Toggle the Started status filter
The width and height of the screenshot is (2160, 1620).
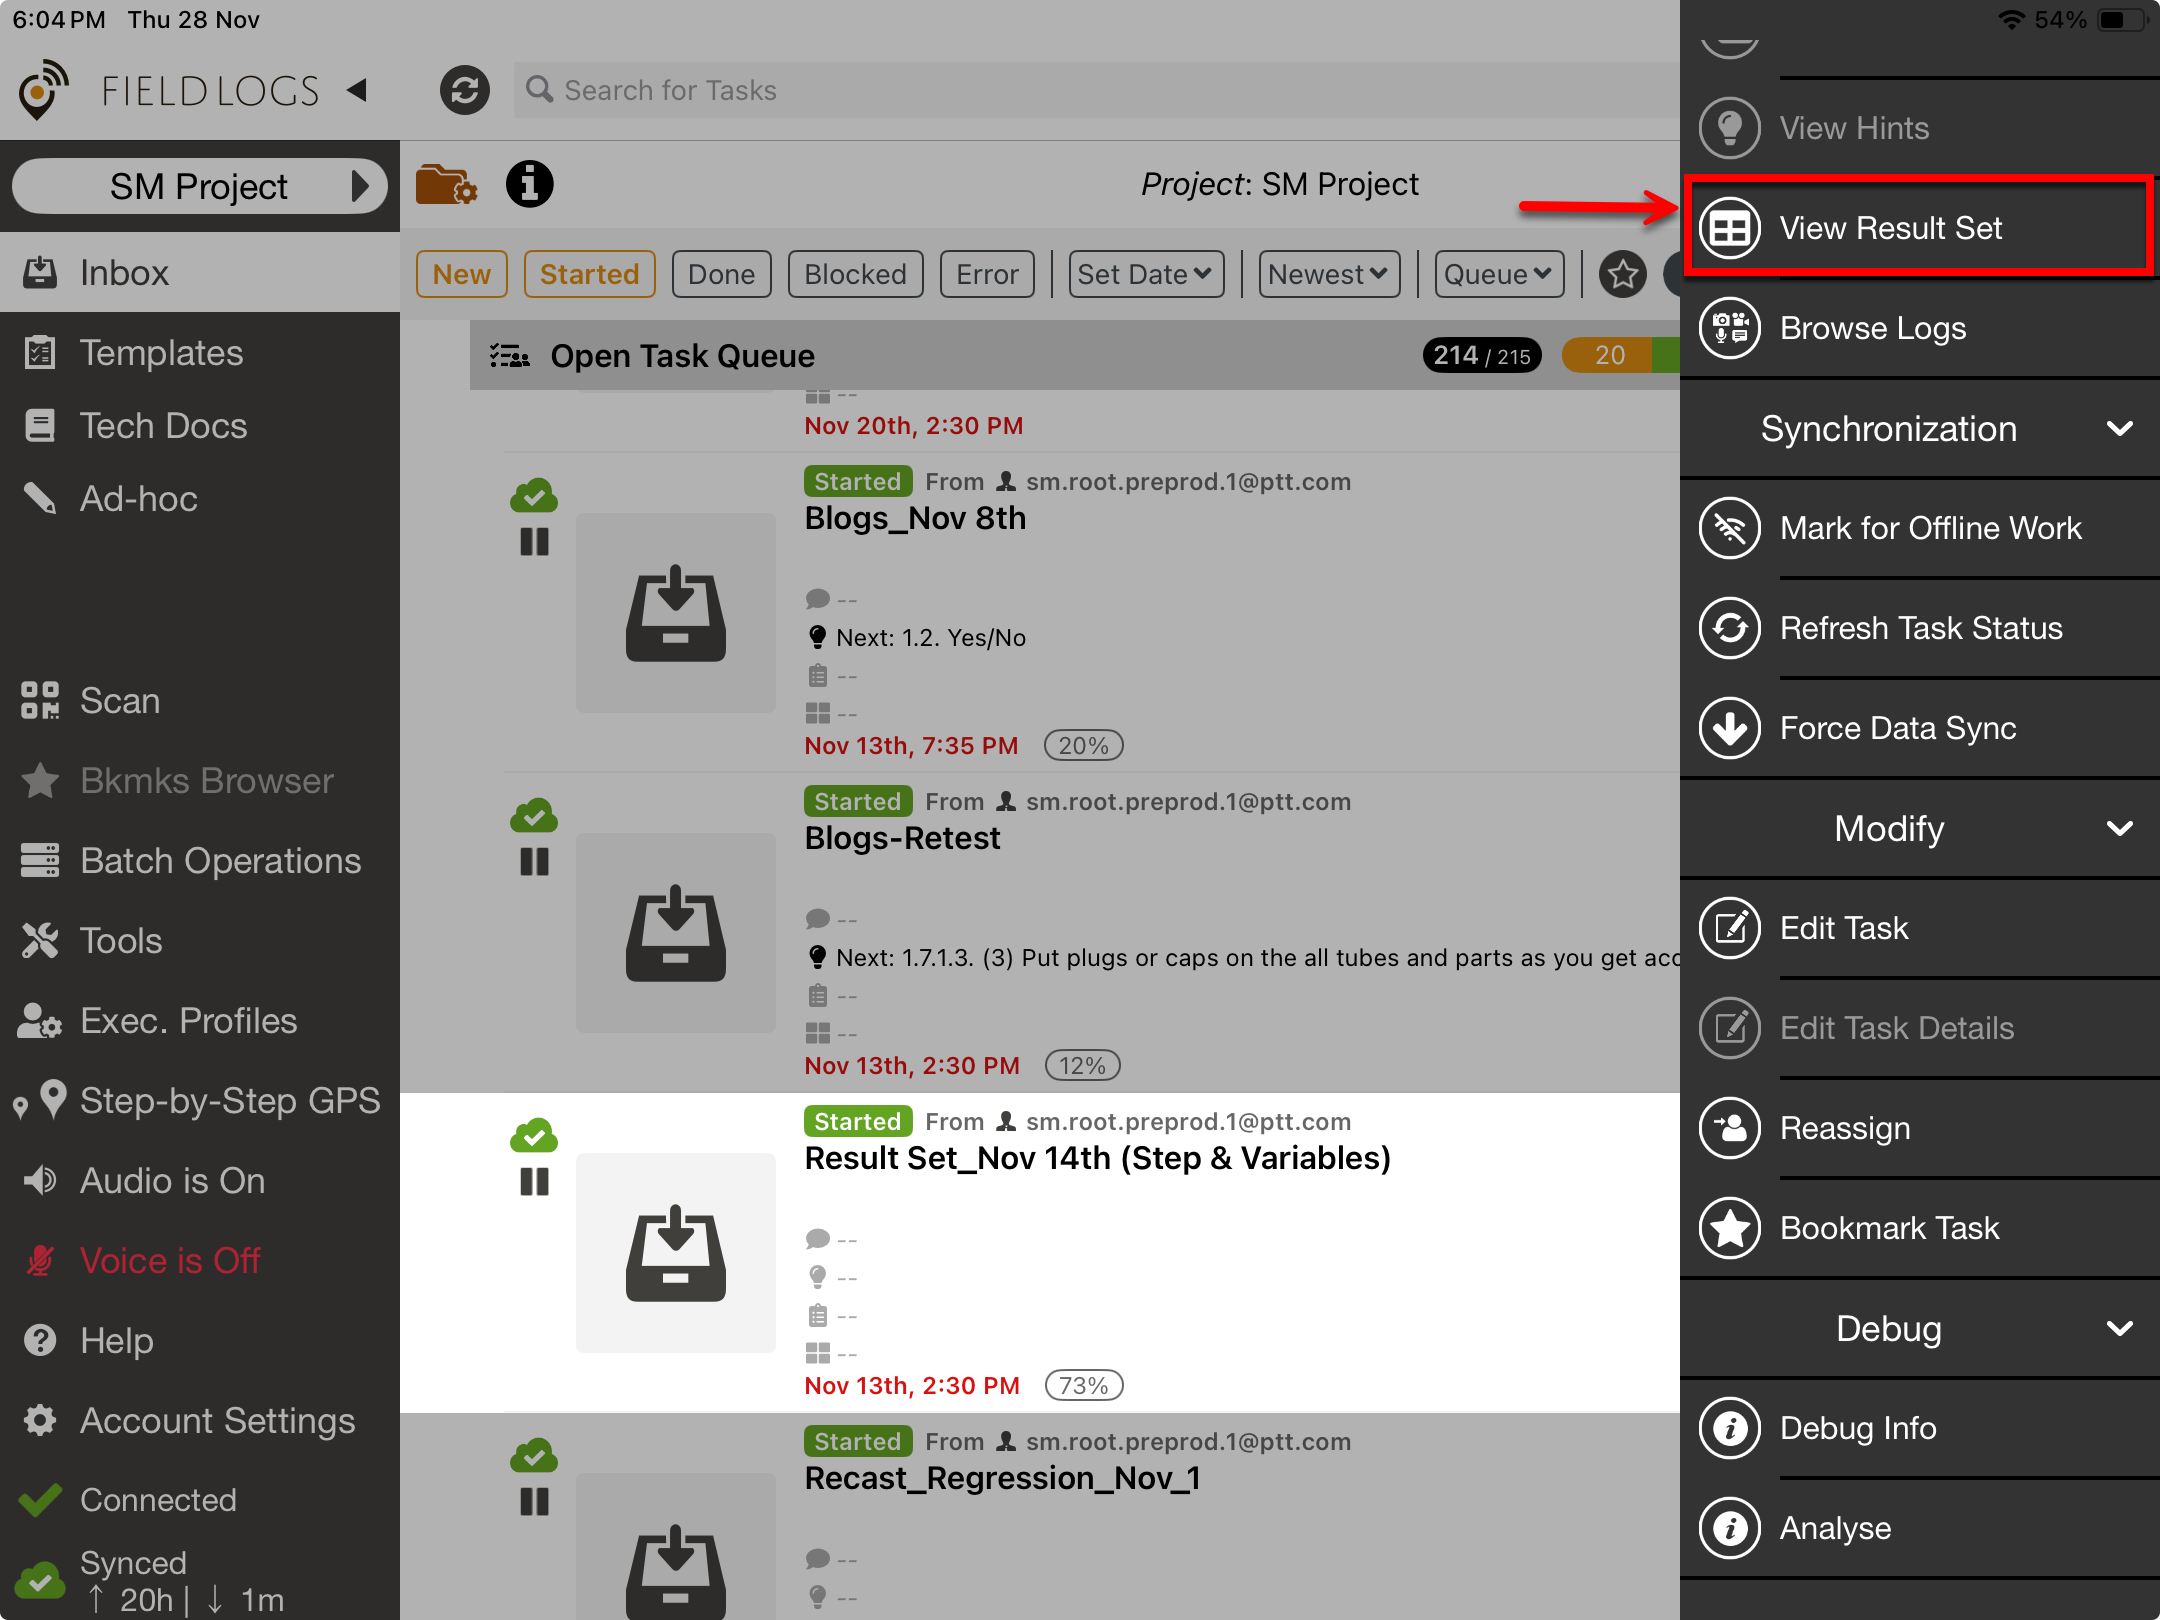[x=589, y=274]
